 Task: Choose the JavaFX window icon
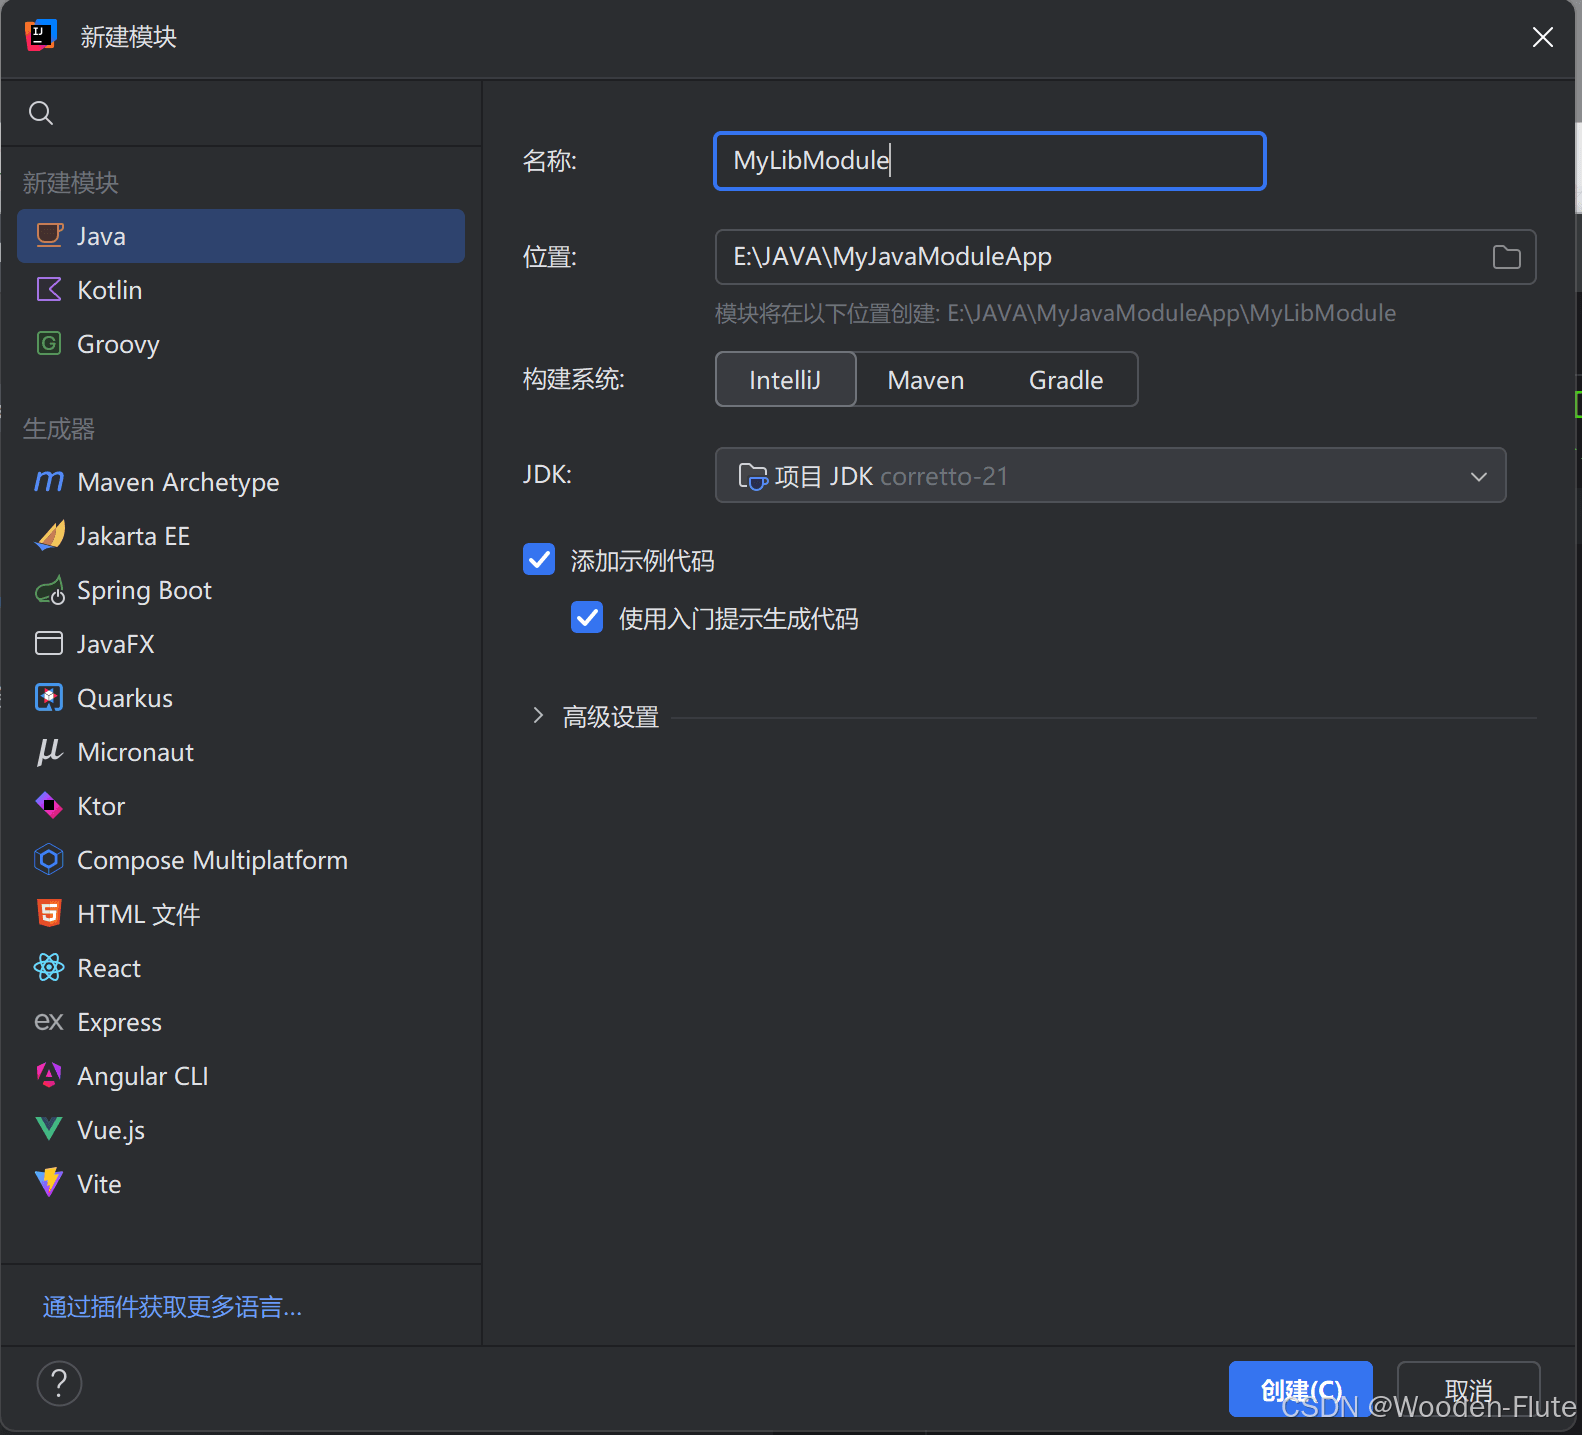tap(49, 643)
